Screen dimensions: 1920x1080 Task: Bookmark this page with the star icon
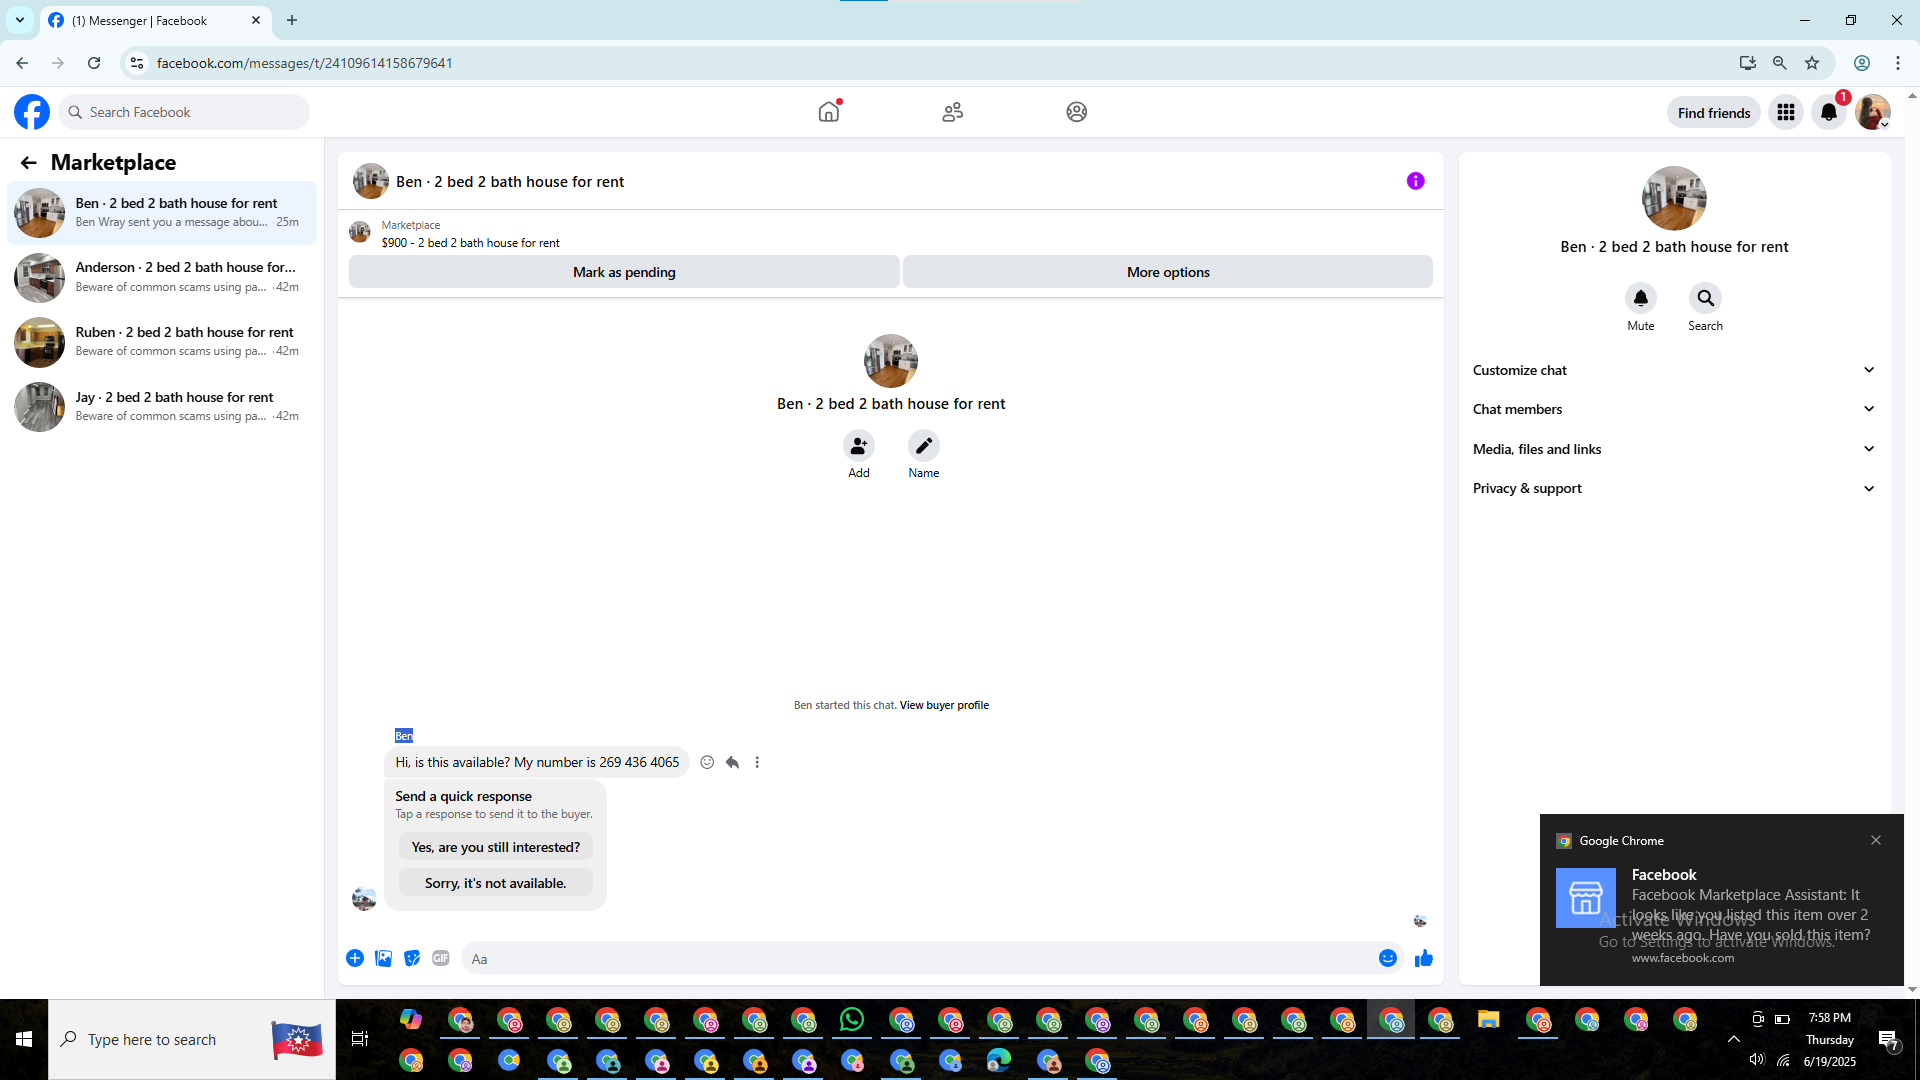(1812, 63)
